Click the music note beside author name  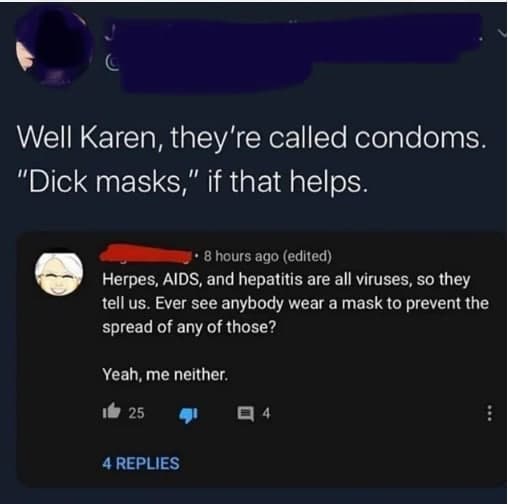[x=109, y=33]
